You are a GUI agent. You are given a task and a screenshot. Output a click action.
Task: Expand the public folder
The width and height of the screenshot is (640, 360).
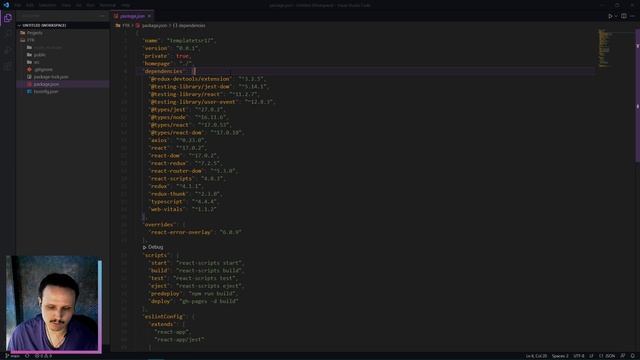[x=62, y=55]
